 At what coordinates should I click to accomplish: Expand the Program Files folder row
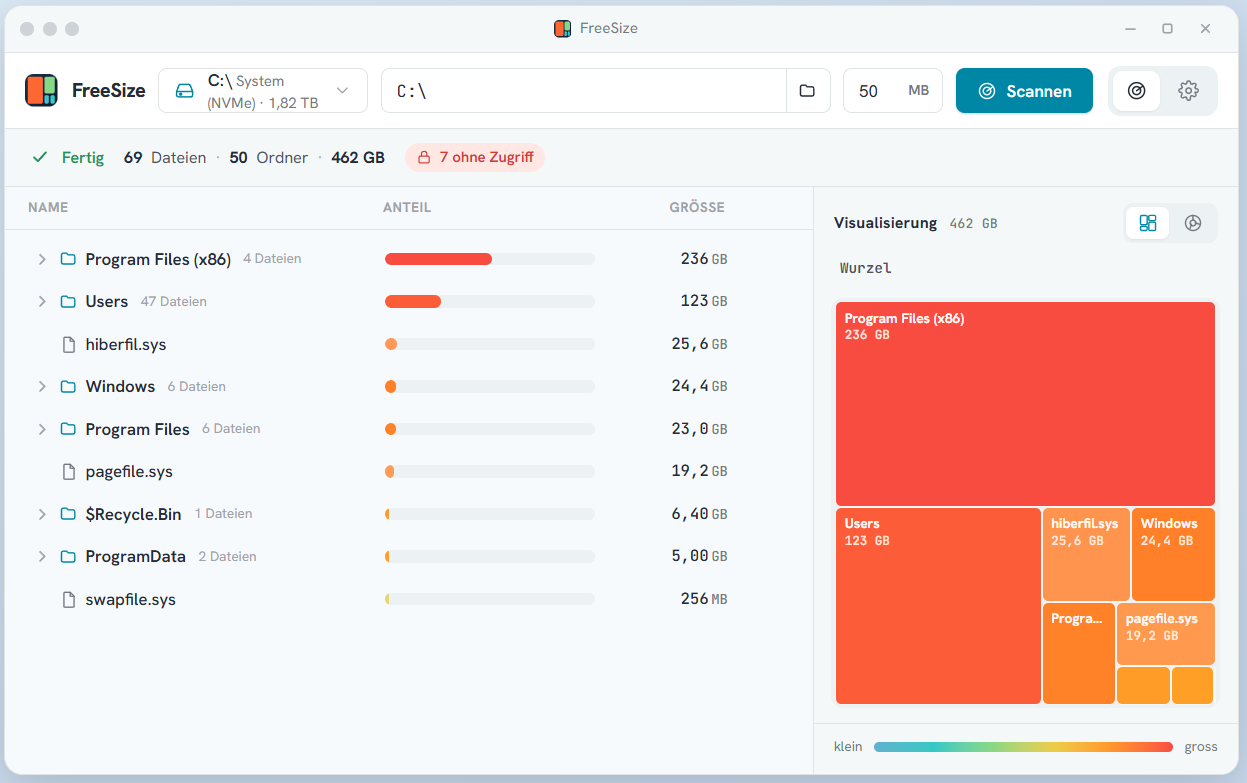pos(42,429)
